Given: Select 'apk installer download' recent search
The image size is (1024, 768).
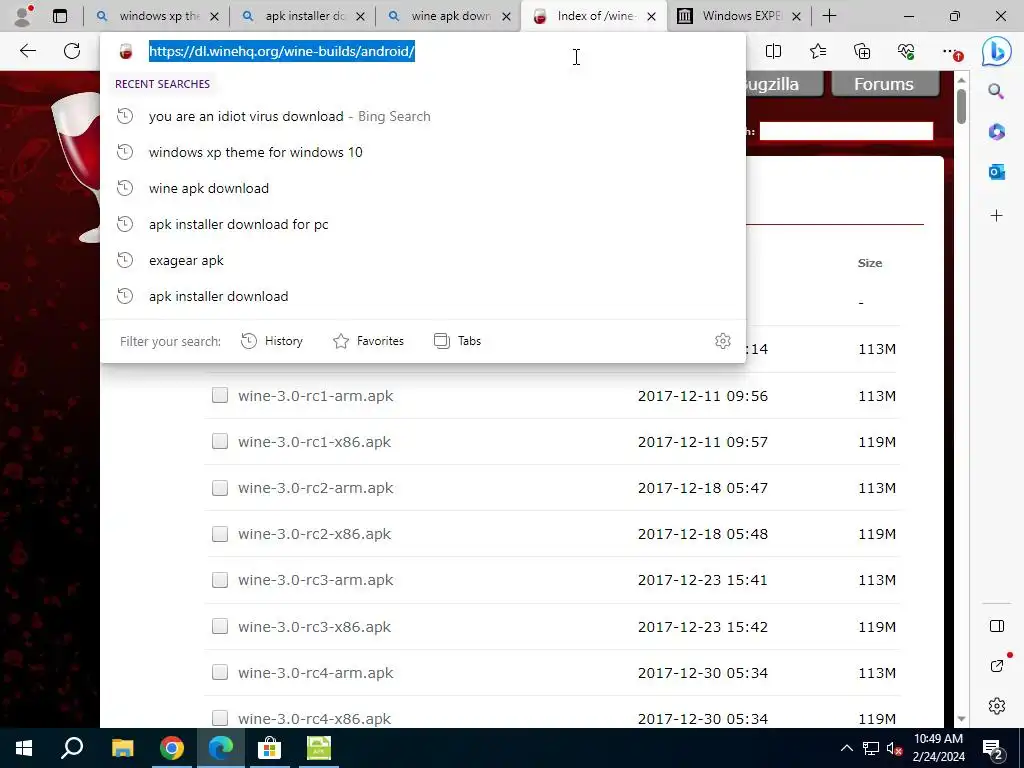Looking at the screenshot, I should pyautogui.click(x=423, y=296).
